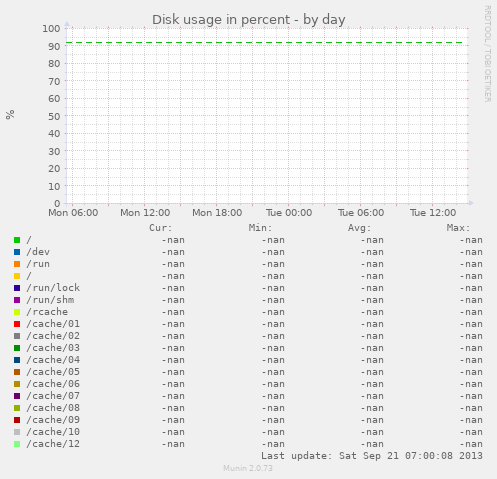The width and height of the screenshot is (497, 479).
Task: Click the Last update timestamp text
Action: coord(372,456)
